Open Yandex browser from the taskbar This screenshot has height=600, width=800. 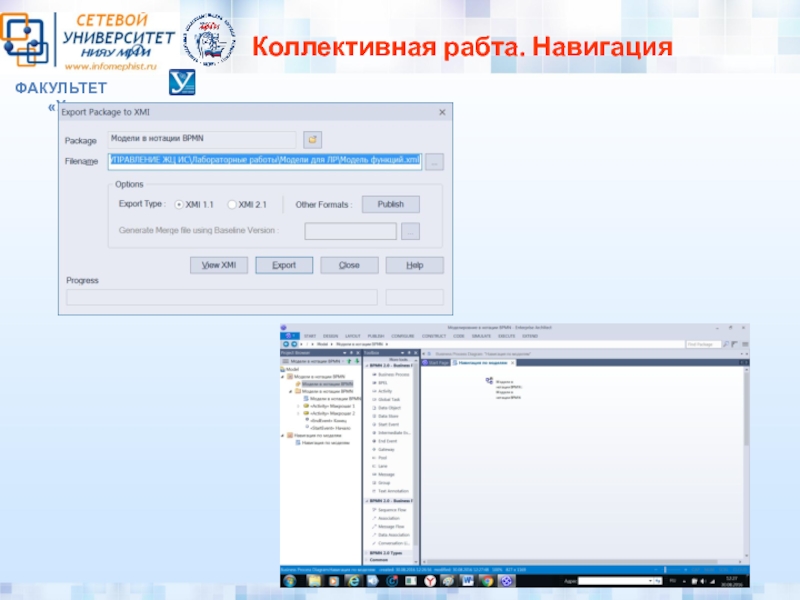[x=428, y=579]
